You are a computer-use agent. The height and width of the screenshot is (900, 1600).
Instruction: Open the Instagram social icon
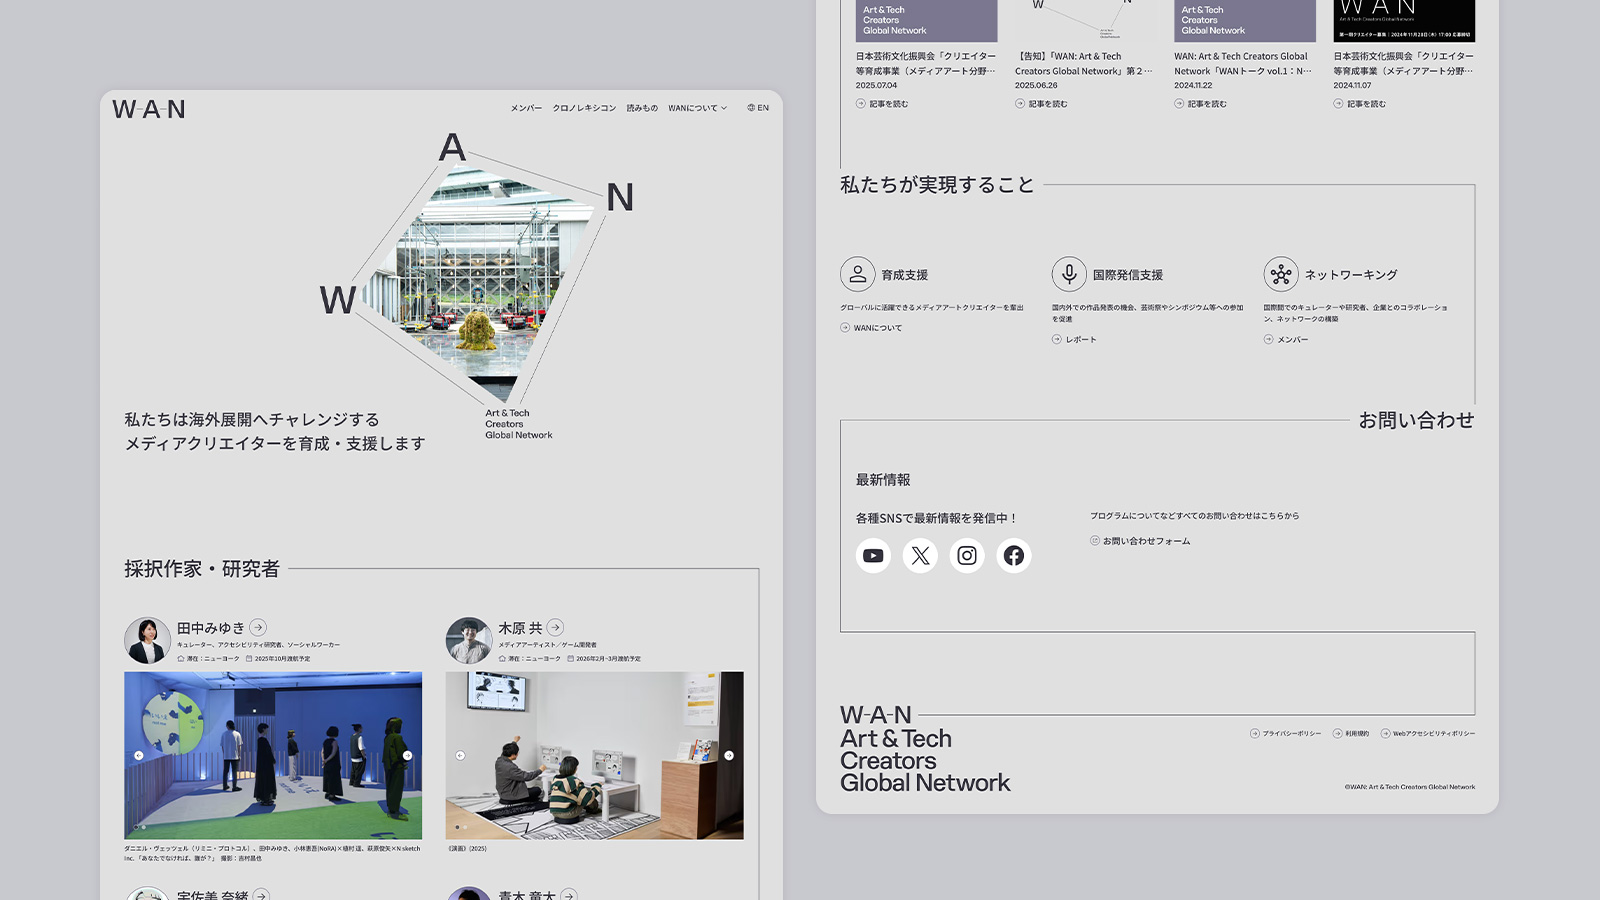pyautogui.click(x=967, y=556)
